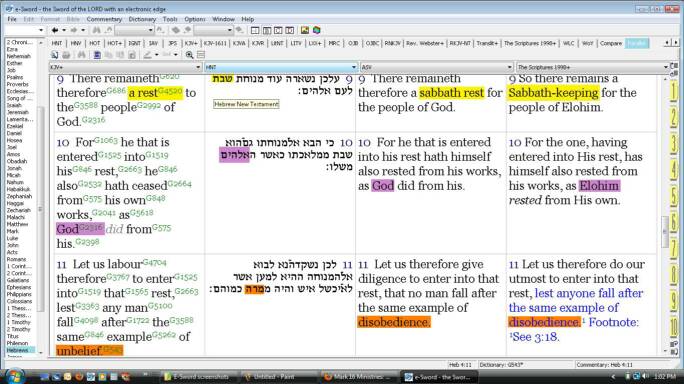Select Ezra in the book list
Viewport: 684px width, 384px height.
click(x=12, y=49)
